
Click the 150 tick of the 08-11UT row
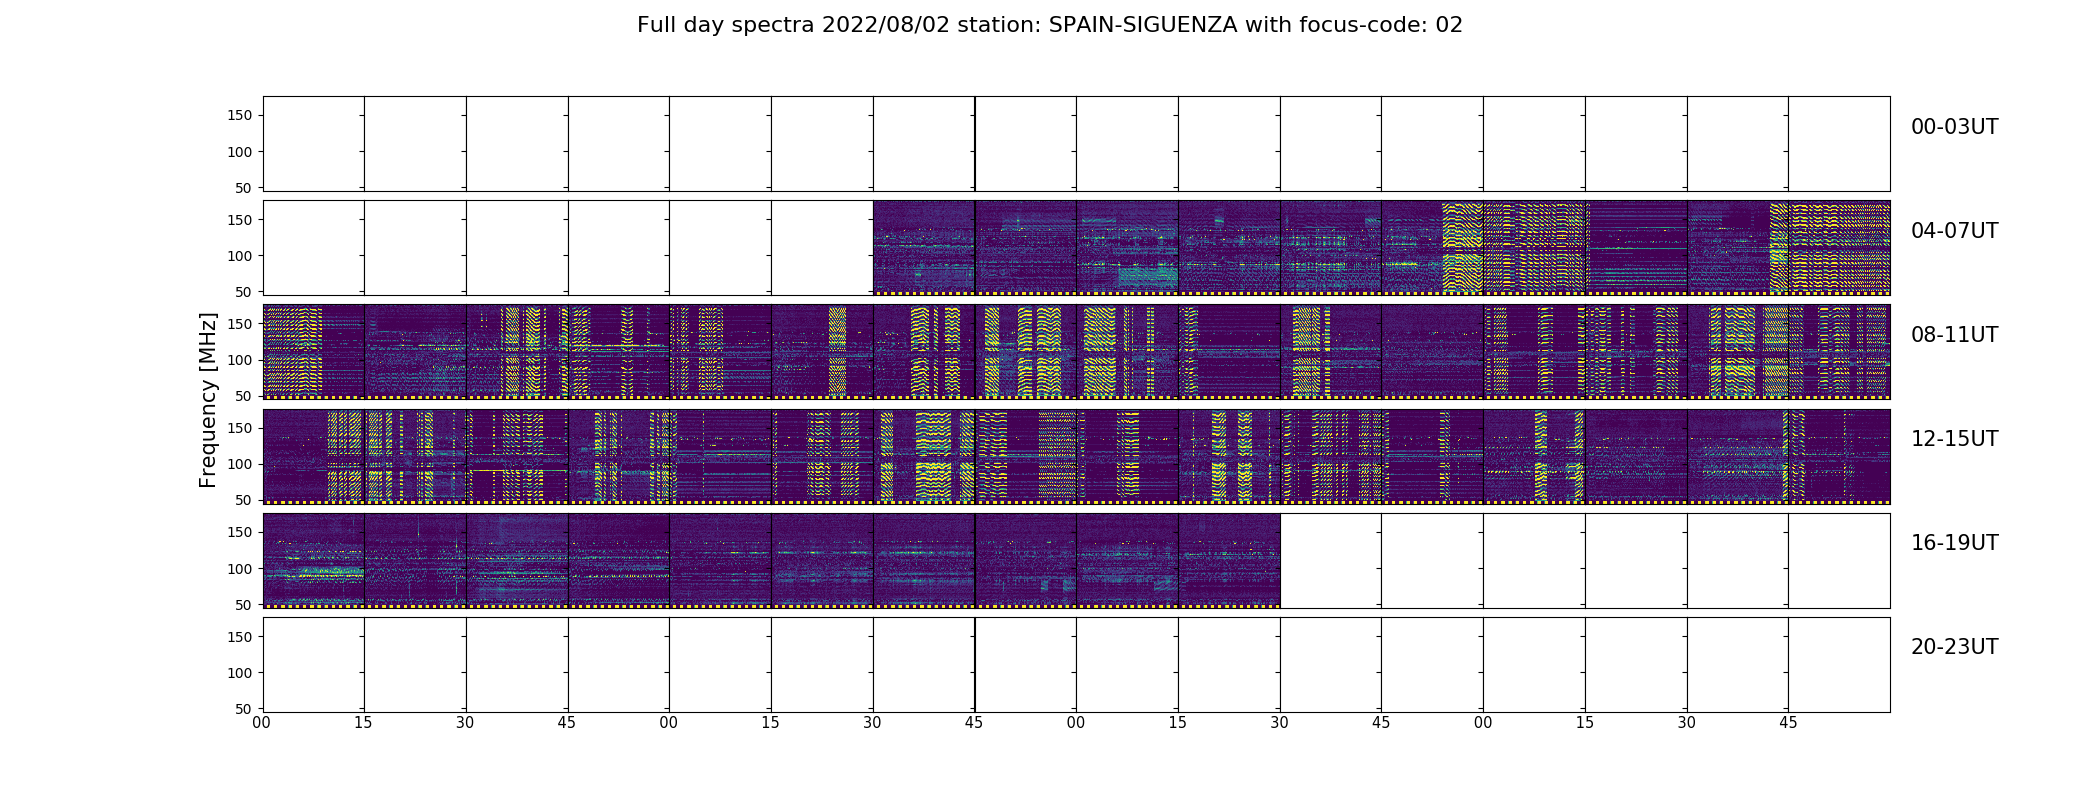[x=240, y=324]
